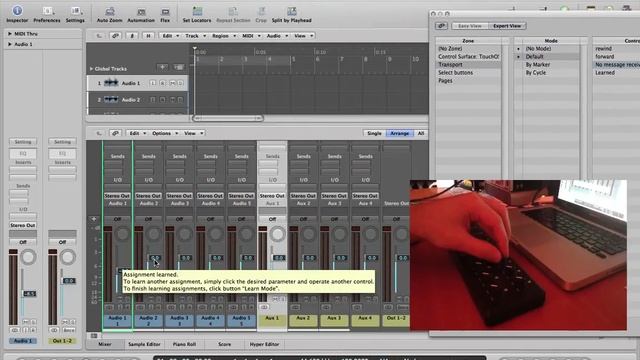Expand the Audio 1 inspector section
The height and width of the screenshot is (360, 640).
(9, 44)
